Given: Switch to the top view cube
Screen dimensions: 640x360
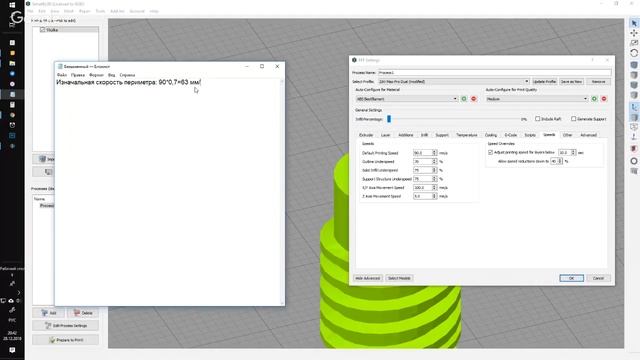Looking at the screenshot, I should pyautogui.click(x=634, y=75).
